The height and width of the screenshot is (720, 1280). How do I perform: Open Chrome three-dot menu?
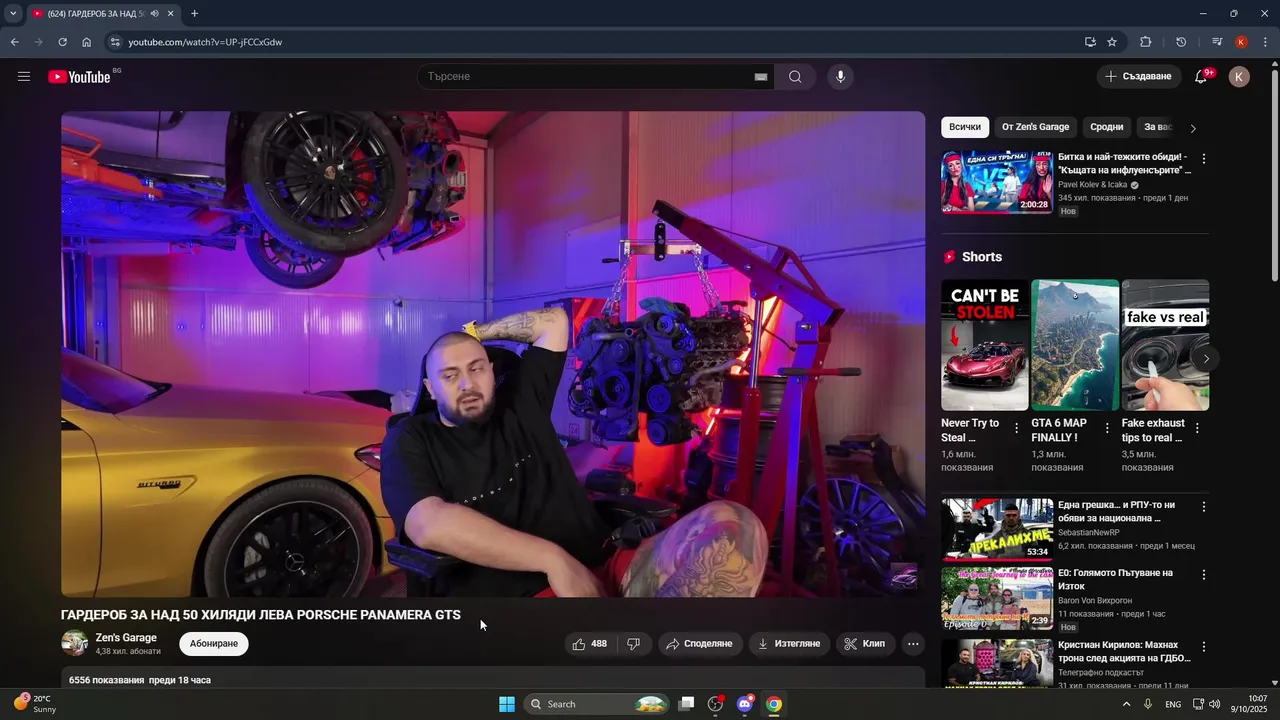pyautogui.click(x=1266, y=42)
